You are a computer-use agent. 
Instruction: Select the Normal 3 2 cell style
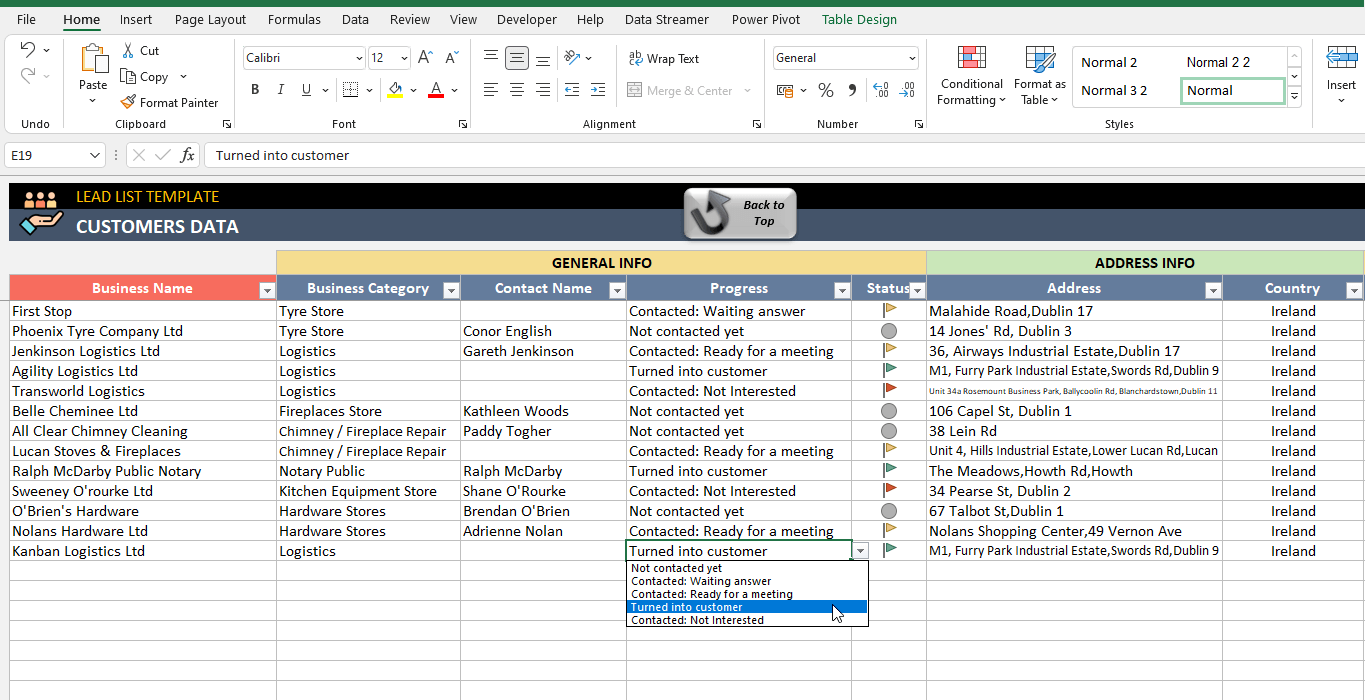pos(1114,90)
